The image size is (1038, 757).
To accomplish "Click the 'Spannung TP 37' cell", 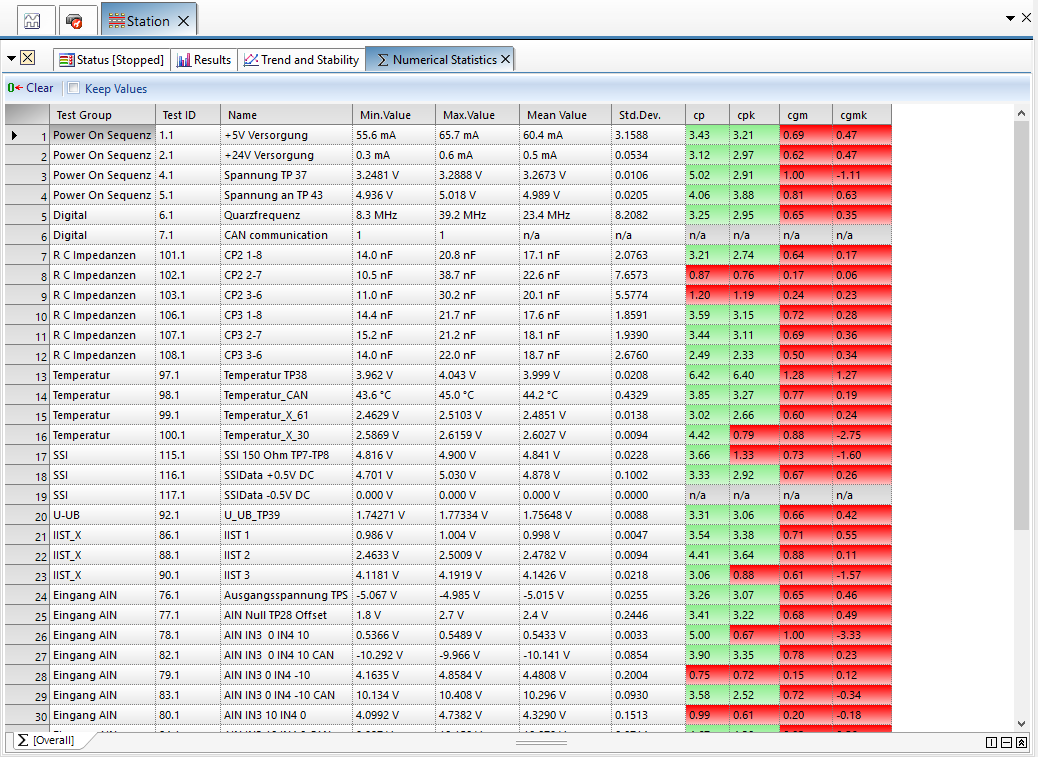I will (286, 175).
